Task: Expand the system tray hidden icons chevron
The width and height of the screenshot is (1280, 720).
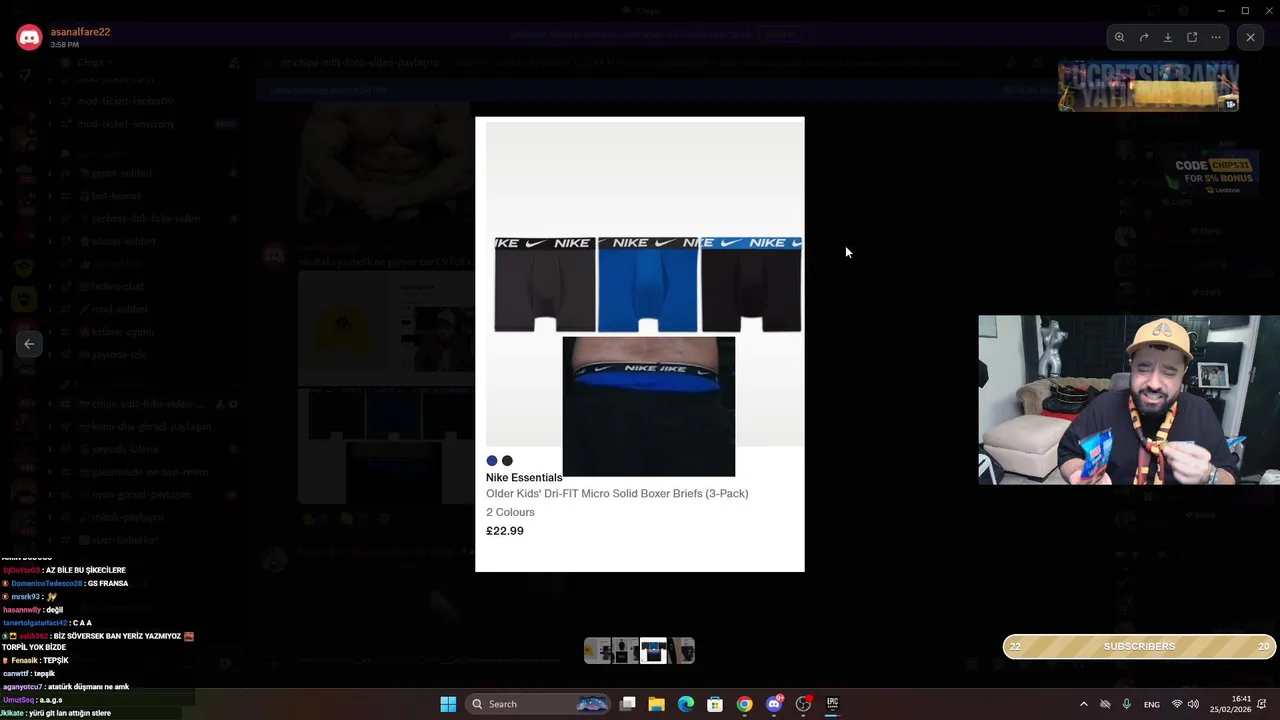Action: click(x=1083, y=704)
